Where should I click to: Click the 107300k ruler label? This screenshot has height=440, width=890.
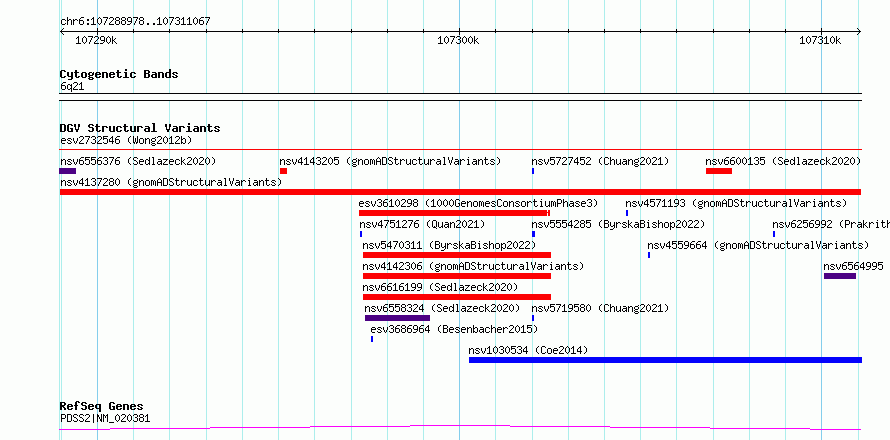coord(459,40)
